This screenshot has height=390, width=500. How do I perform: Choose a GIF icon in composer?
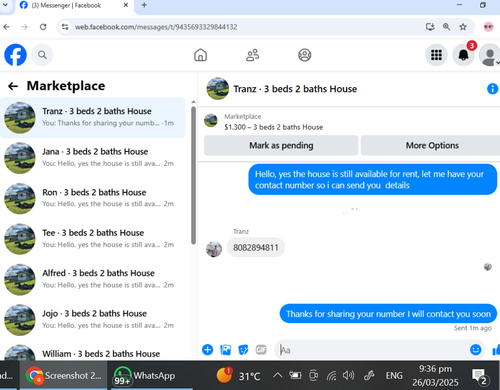(261, 350)
